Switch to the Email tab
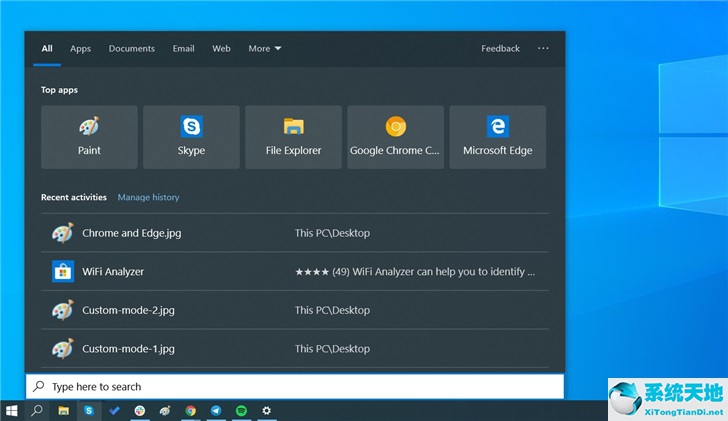 (x=183, y=48)
